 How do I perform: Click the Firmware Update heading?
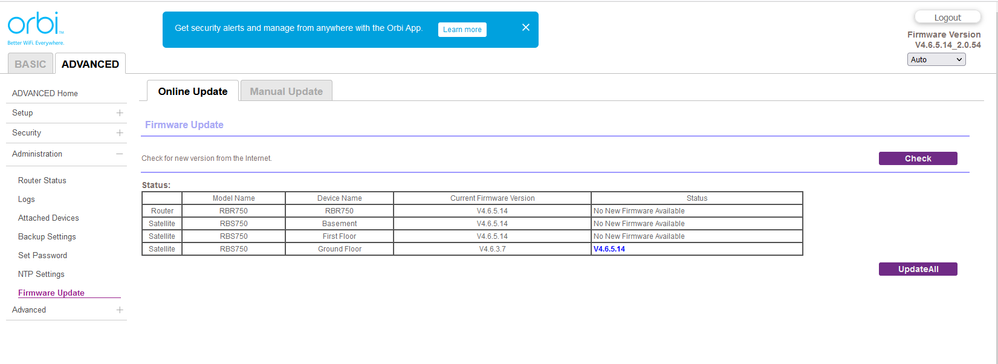(185, 125)
